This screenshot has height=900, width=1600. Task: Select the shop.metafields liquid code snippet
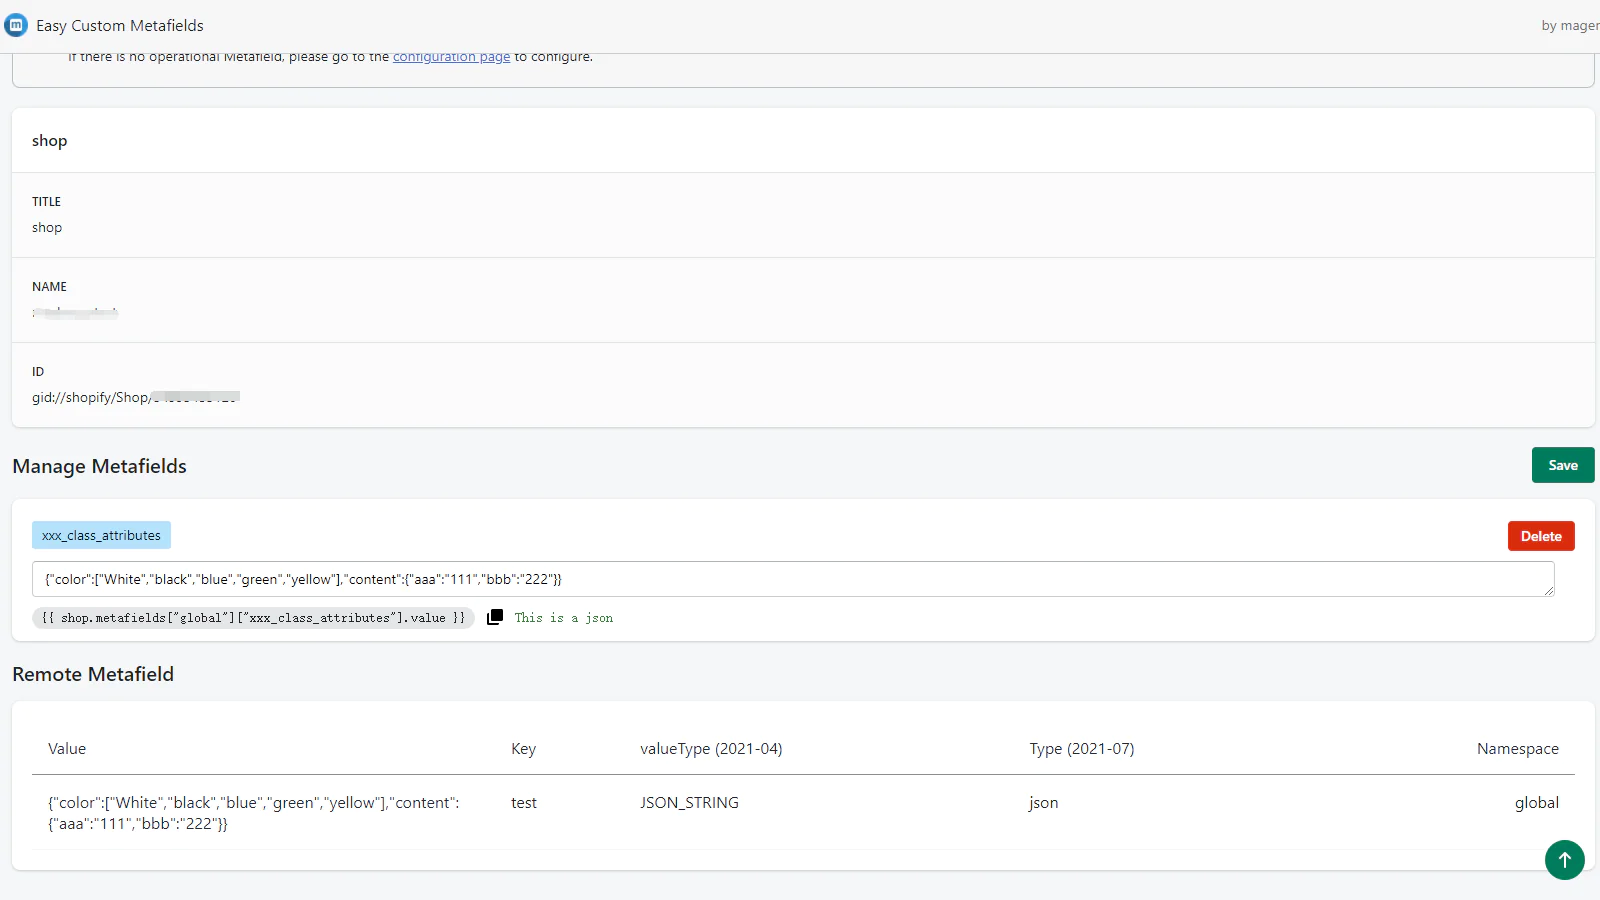tap(253, 618)
